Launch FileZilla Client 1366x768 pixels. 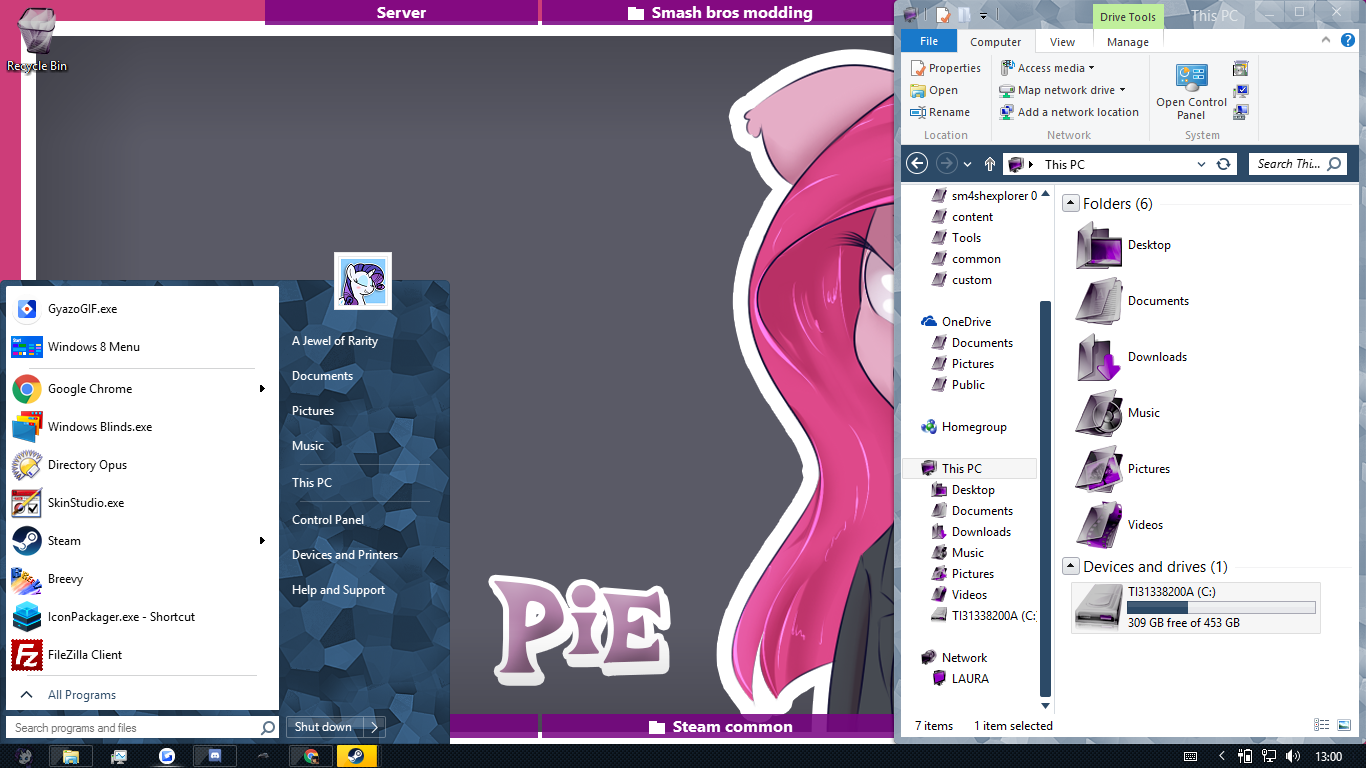[x=142, y=655]
